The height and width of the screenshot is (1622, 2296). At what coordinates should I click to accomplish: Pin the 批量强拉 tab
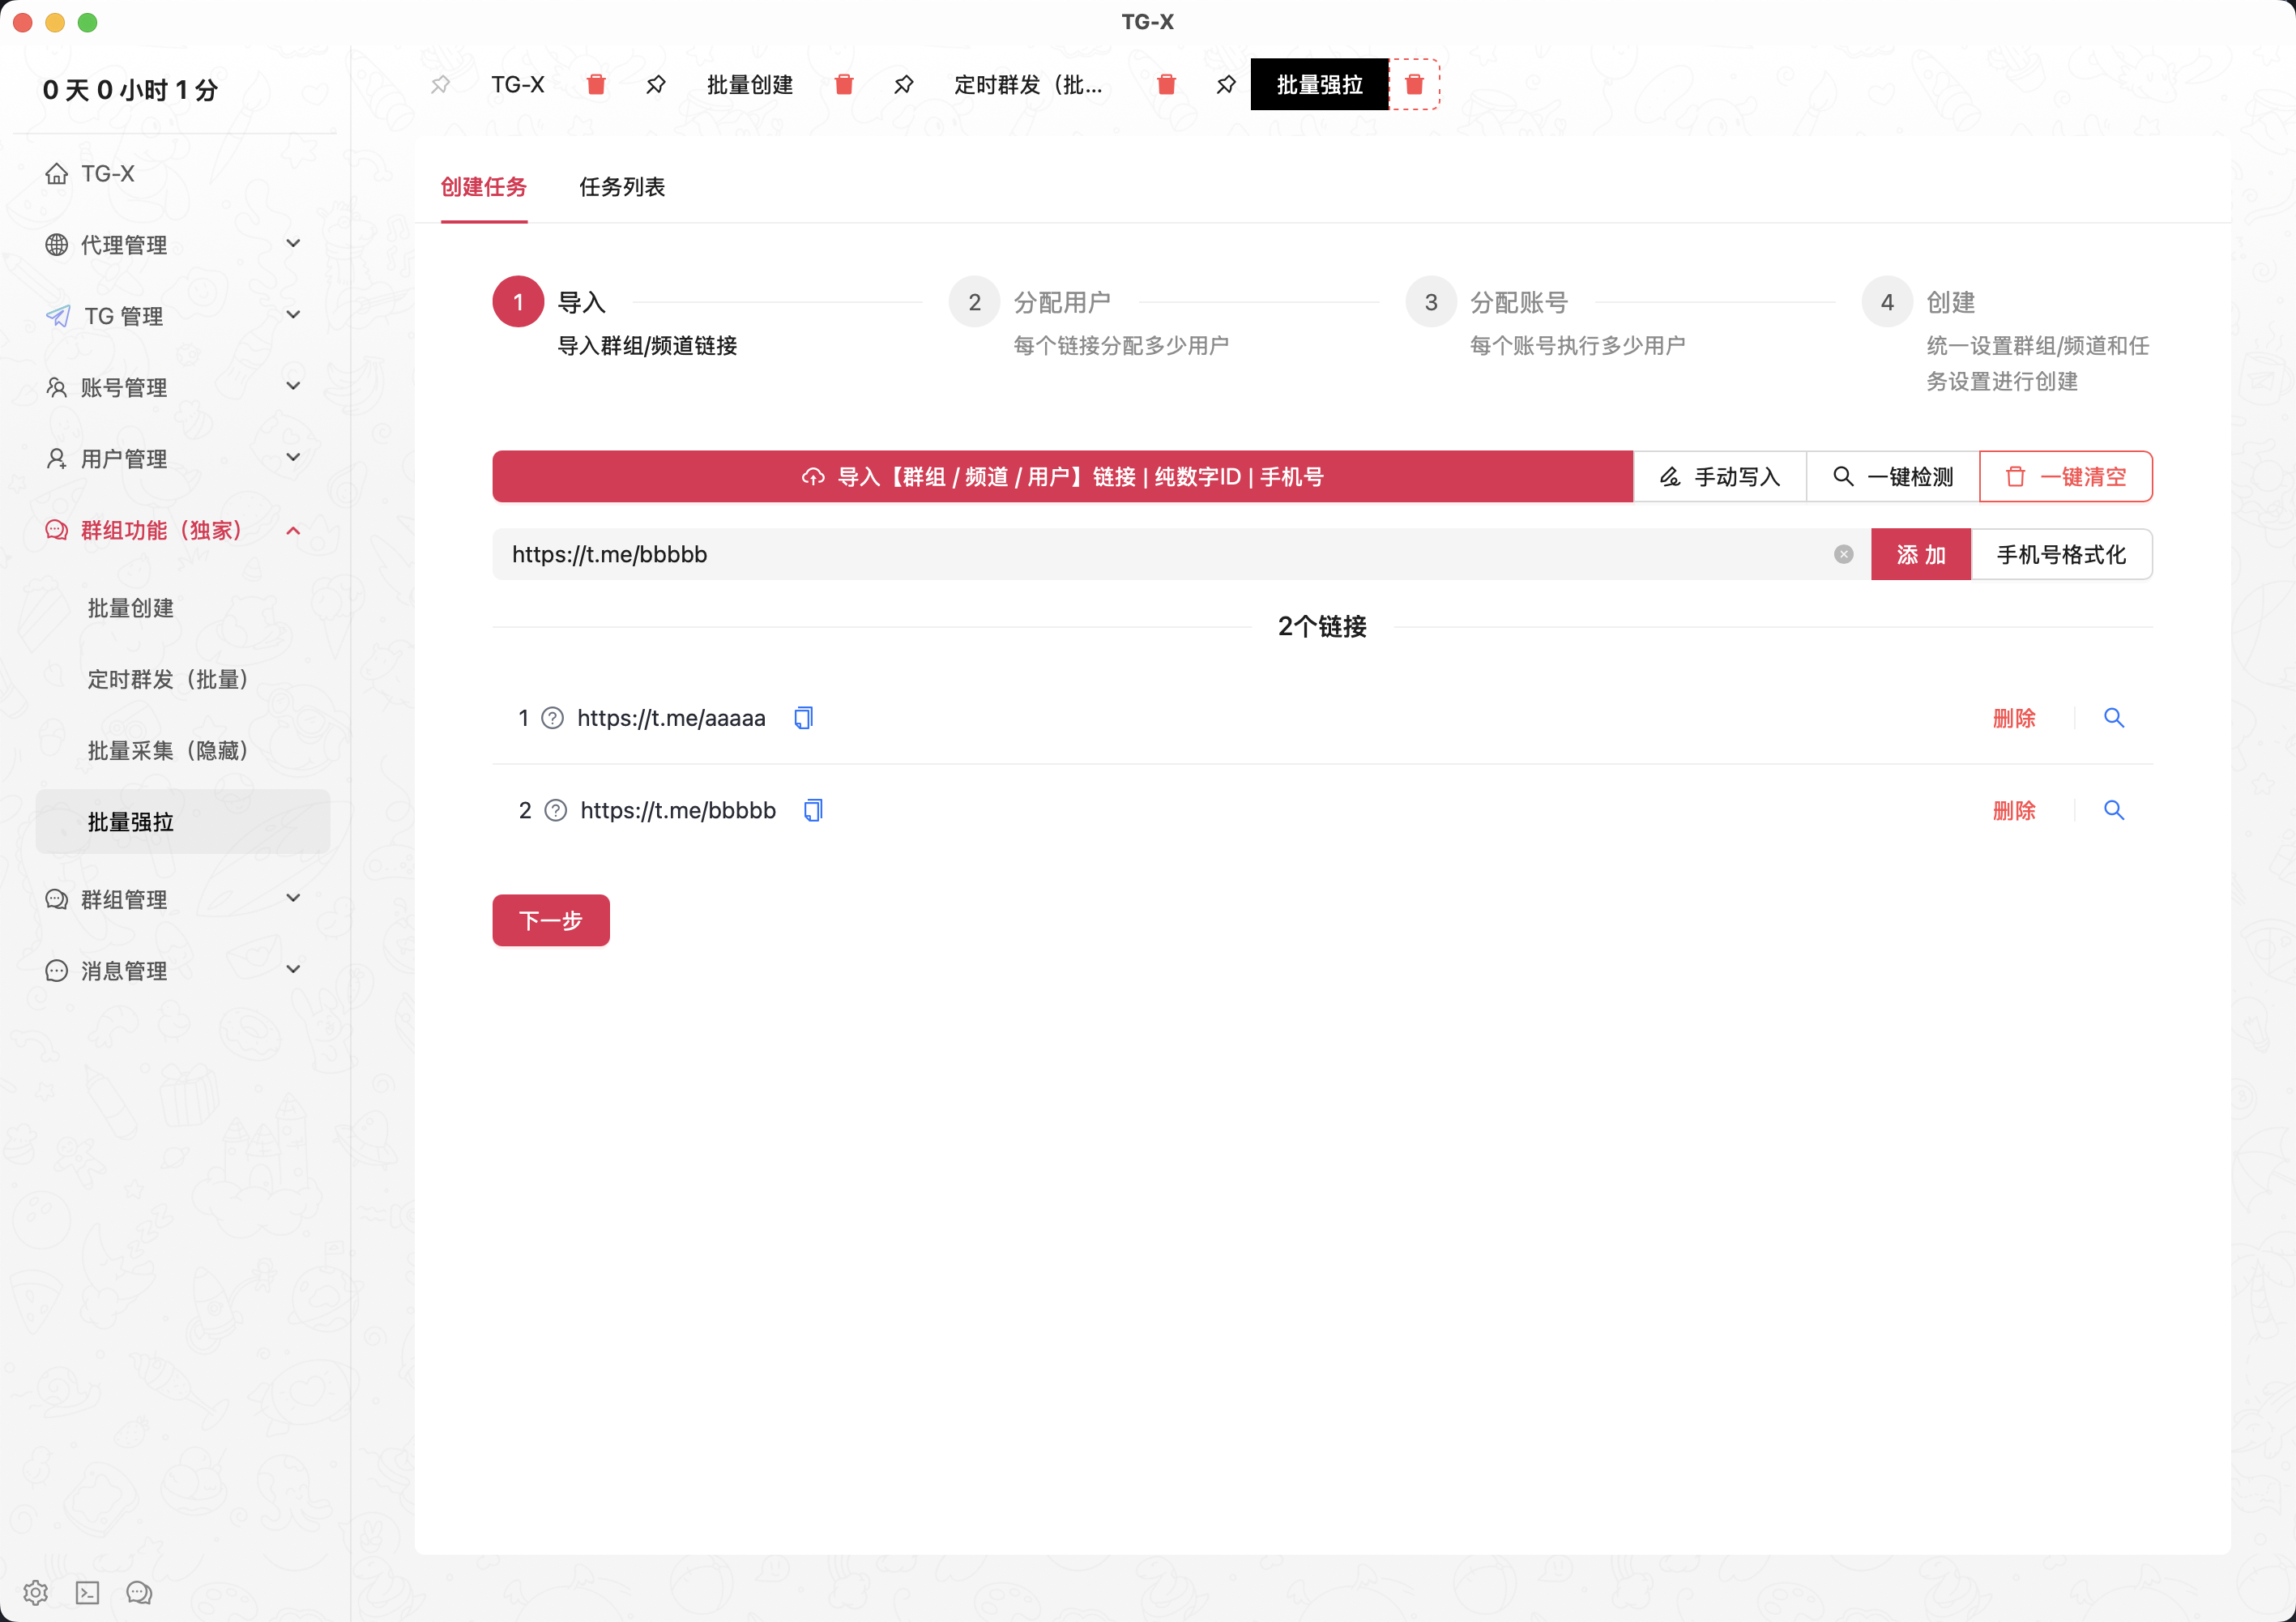click(1226, 85)
